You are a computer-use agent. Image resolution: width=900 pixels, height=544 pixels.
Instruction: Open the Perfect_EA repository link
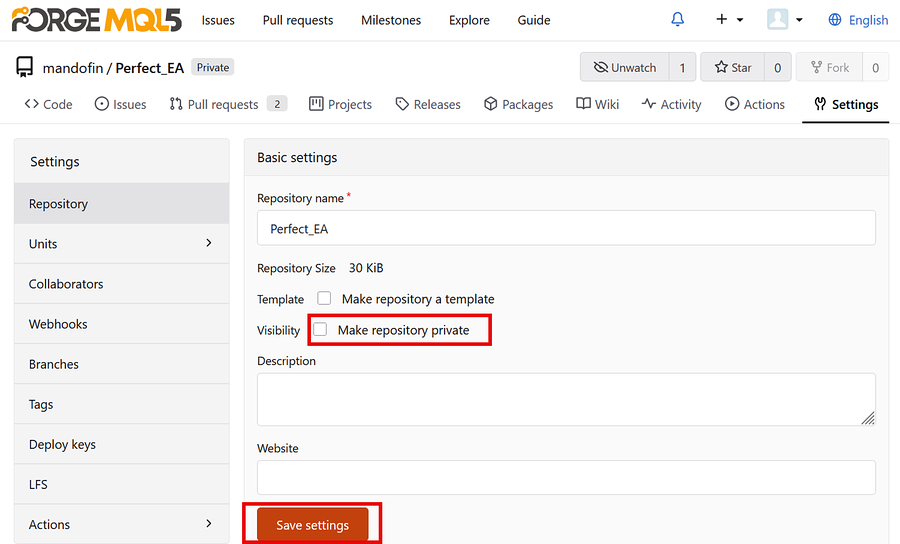click(x=149, y=68)
